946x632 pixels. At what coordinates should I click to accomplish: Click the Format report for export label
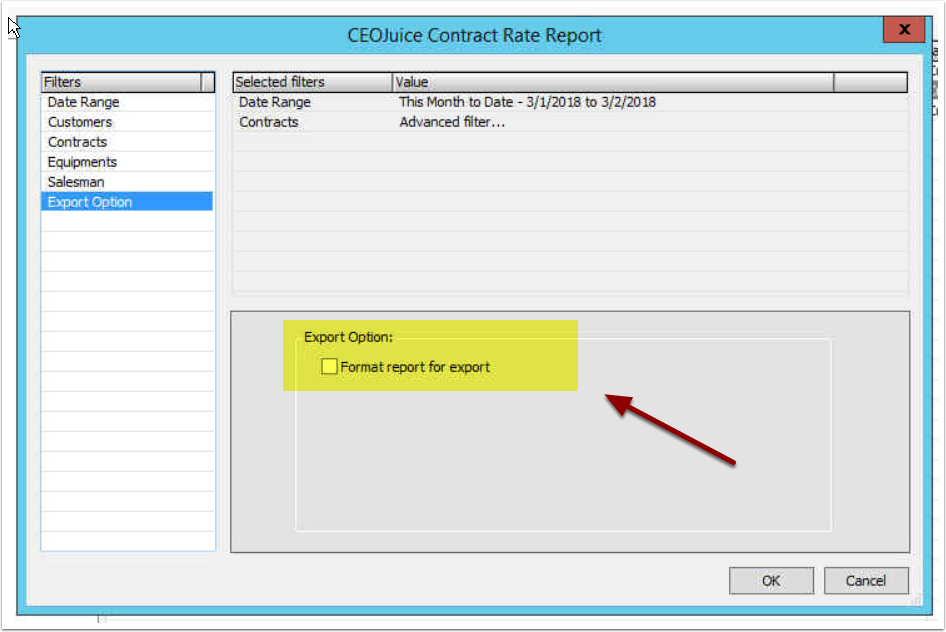415,367
